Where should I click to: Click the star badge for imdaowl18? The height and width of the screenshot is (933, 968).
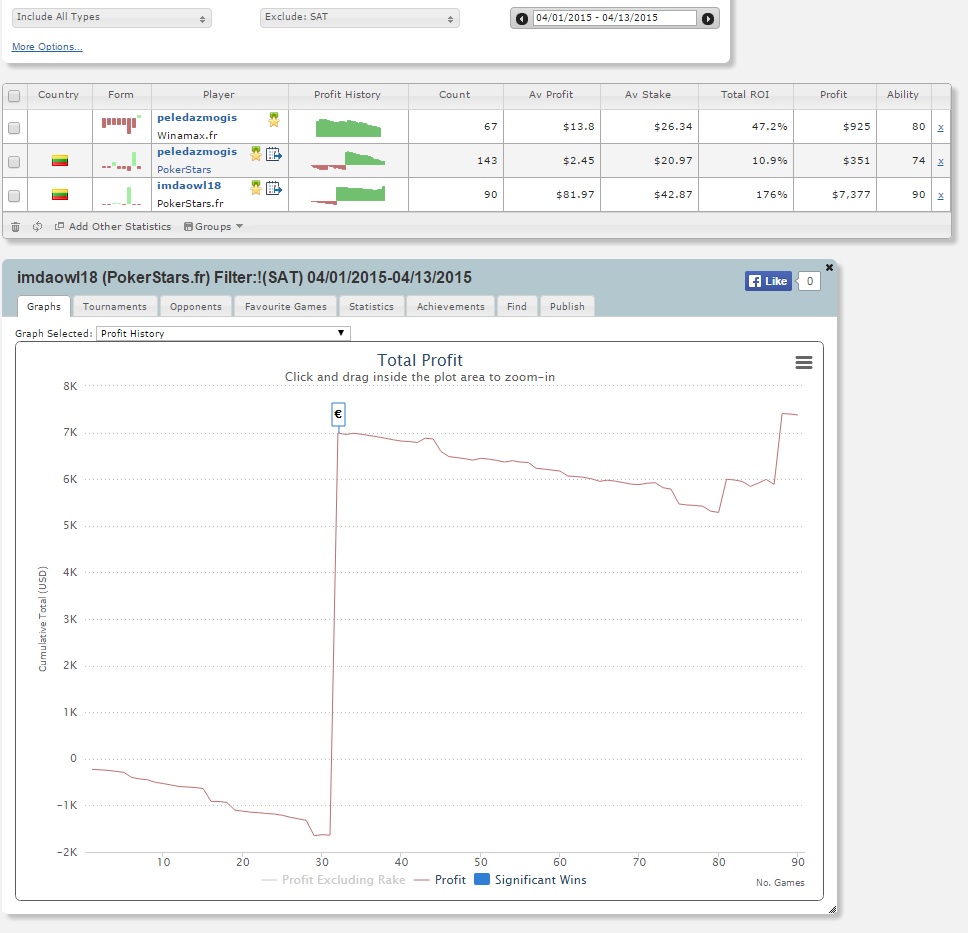pyautogui.click(x=256, y=187)
